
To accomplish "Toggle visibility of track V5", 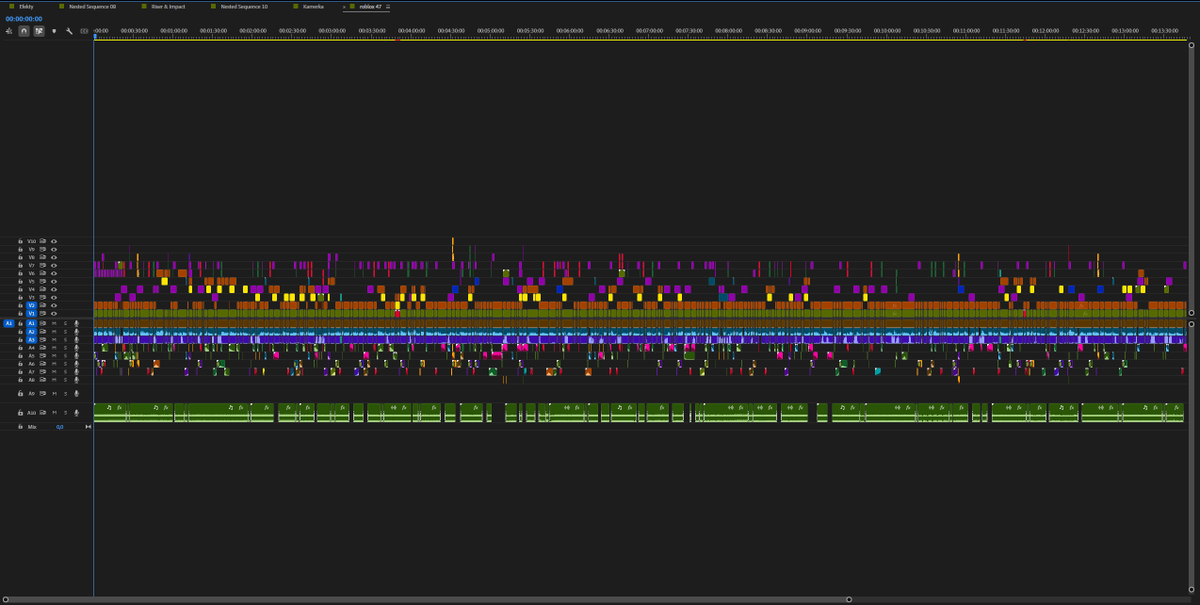I will pyautogui.click(x=54, y=281).
